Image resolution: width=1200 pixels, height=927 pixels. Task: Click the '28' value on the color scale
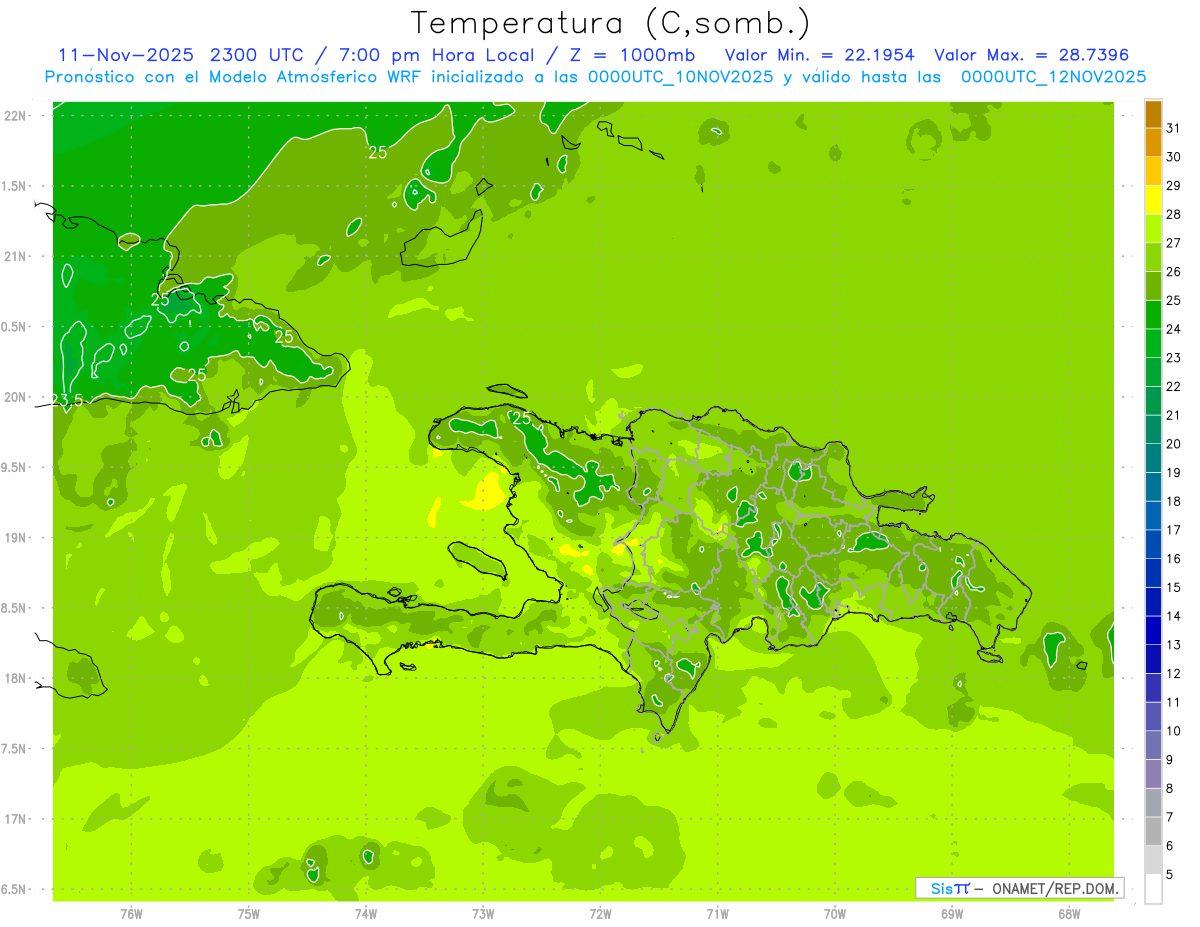[1174, 214]
